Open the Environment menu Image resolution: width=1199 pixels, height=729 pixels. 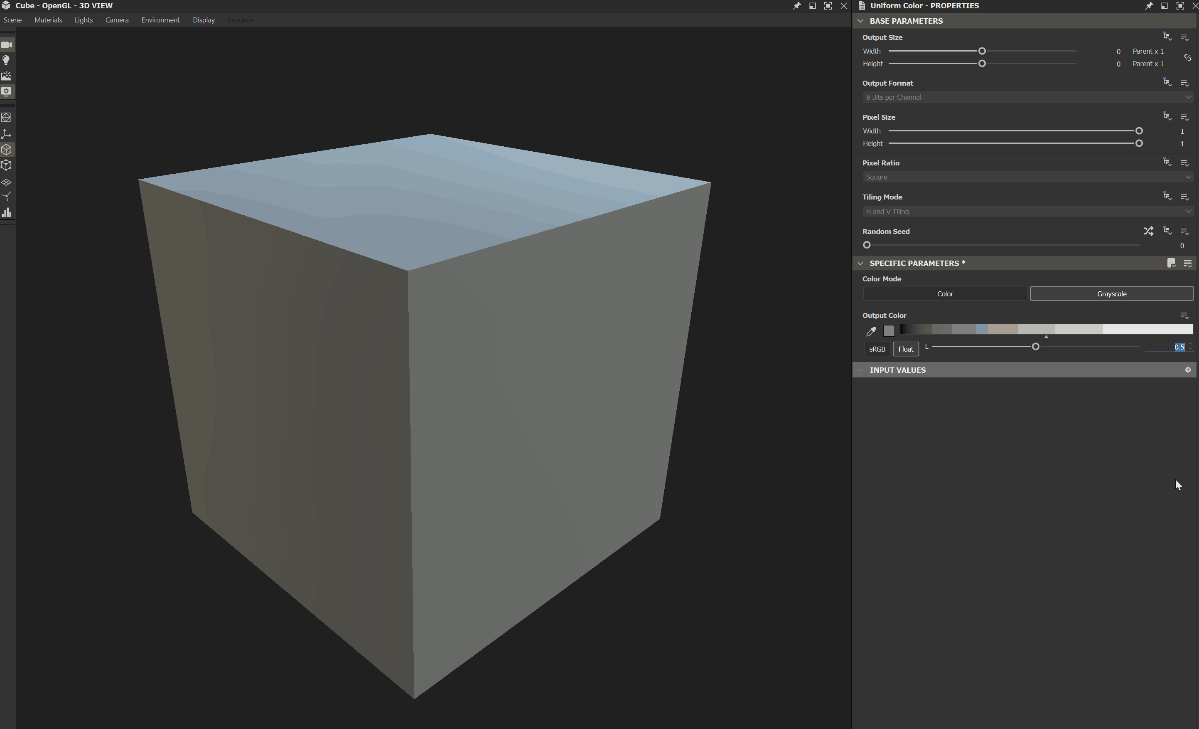coord(161,20)
